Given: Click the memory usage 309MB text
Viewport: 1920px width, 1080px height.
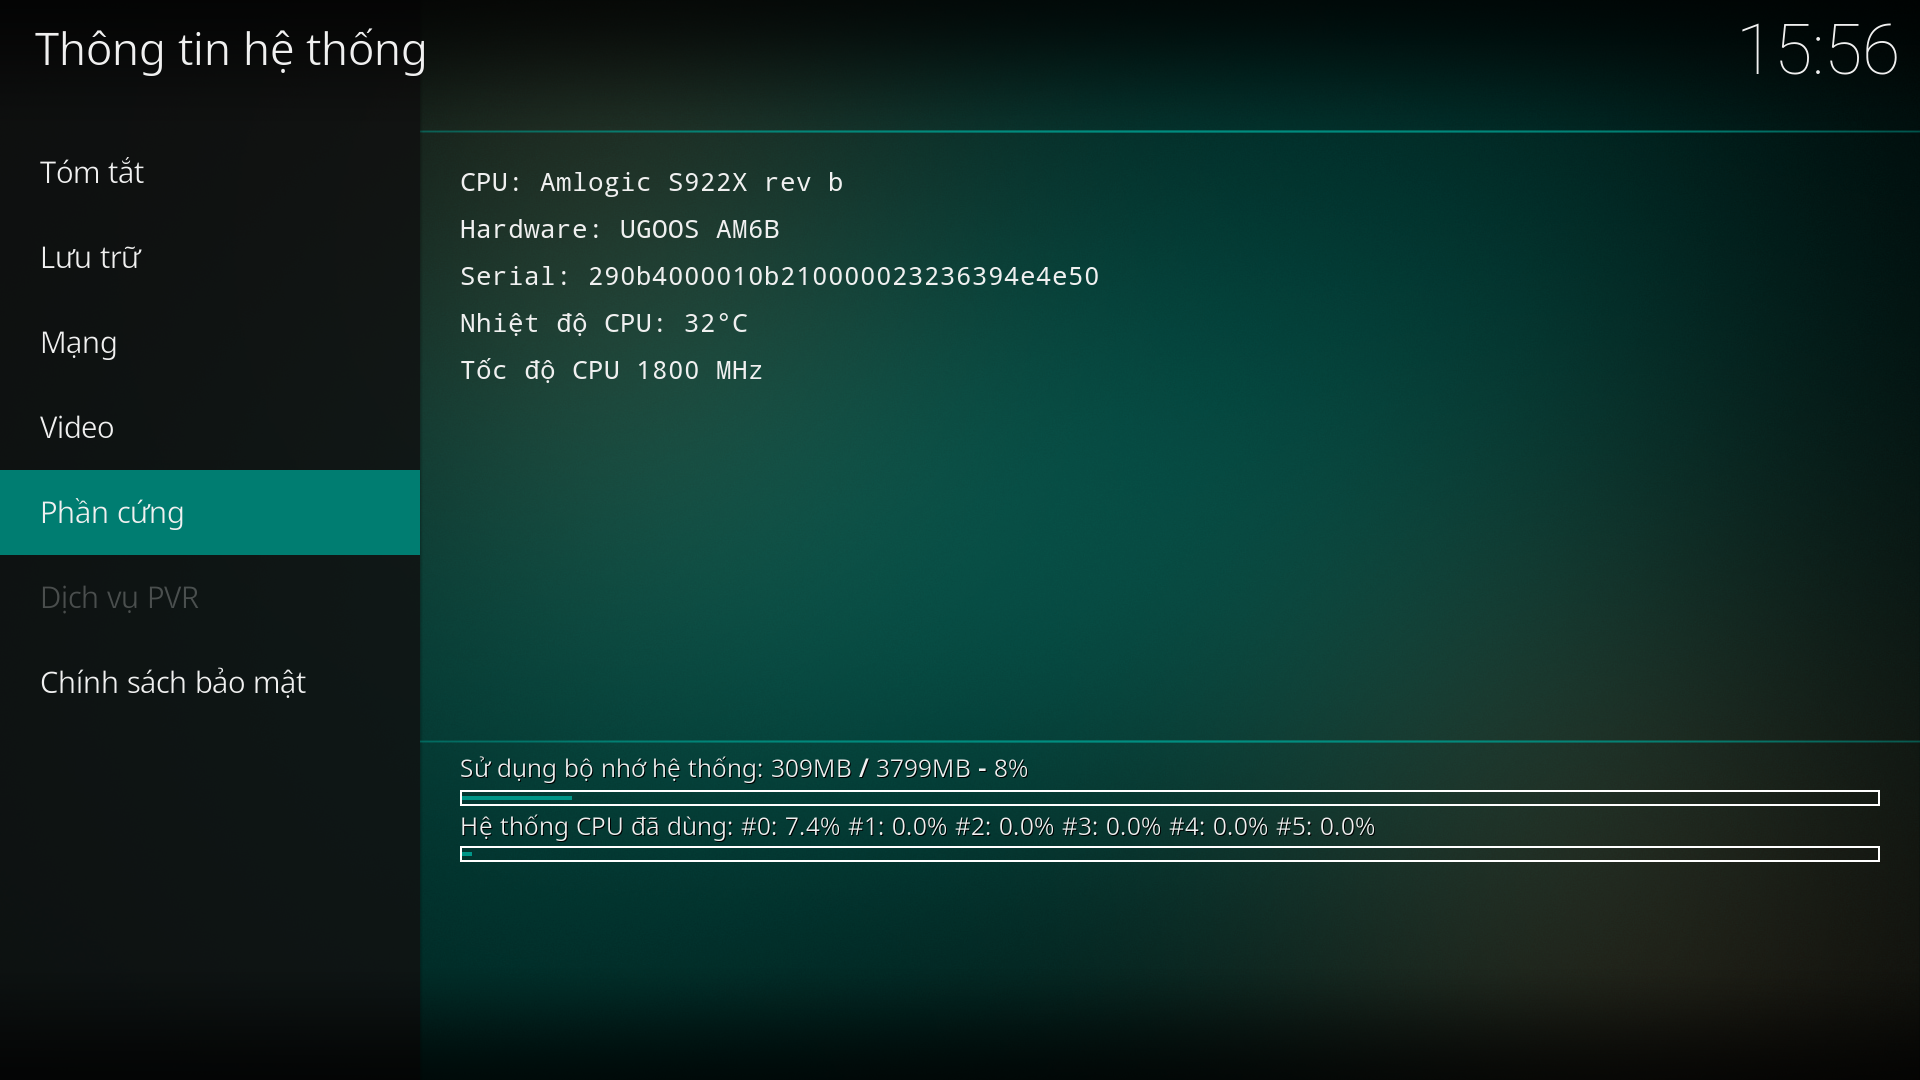Looking at the screenshot, I should coord(743,769).
